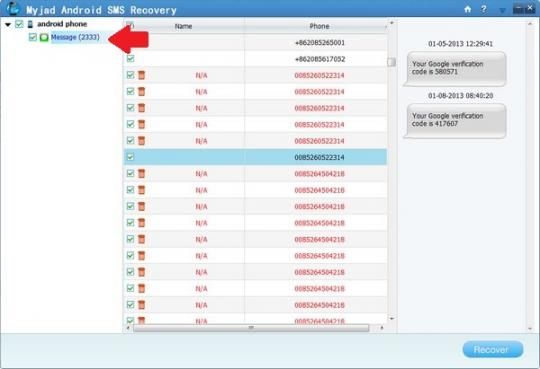Sort by the Phone column header
Screen dimensions: 540x369
click(x=319, y=26)
